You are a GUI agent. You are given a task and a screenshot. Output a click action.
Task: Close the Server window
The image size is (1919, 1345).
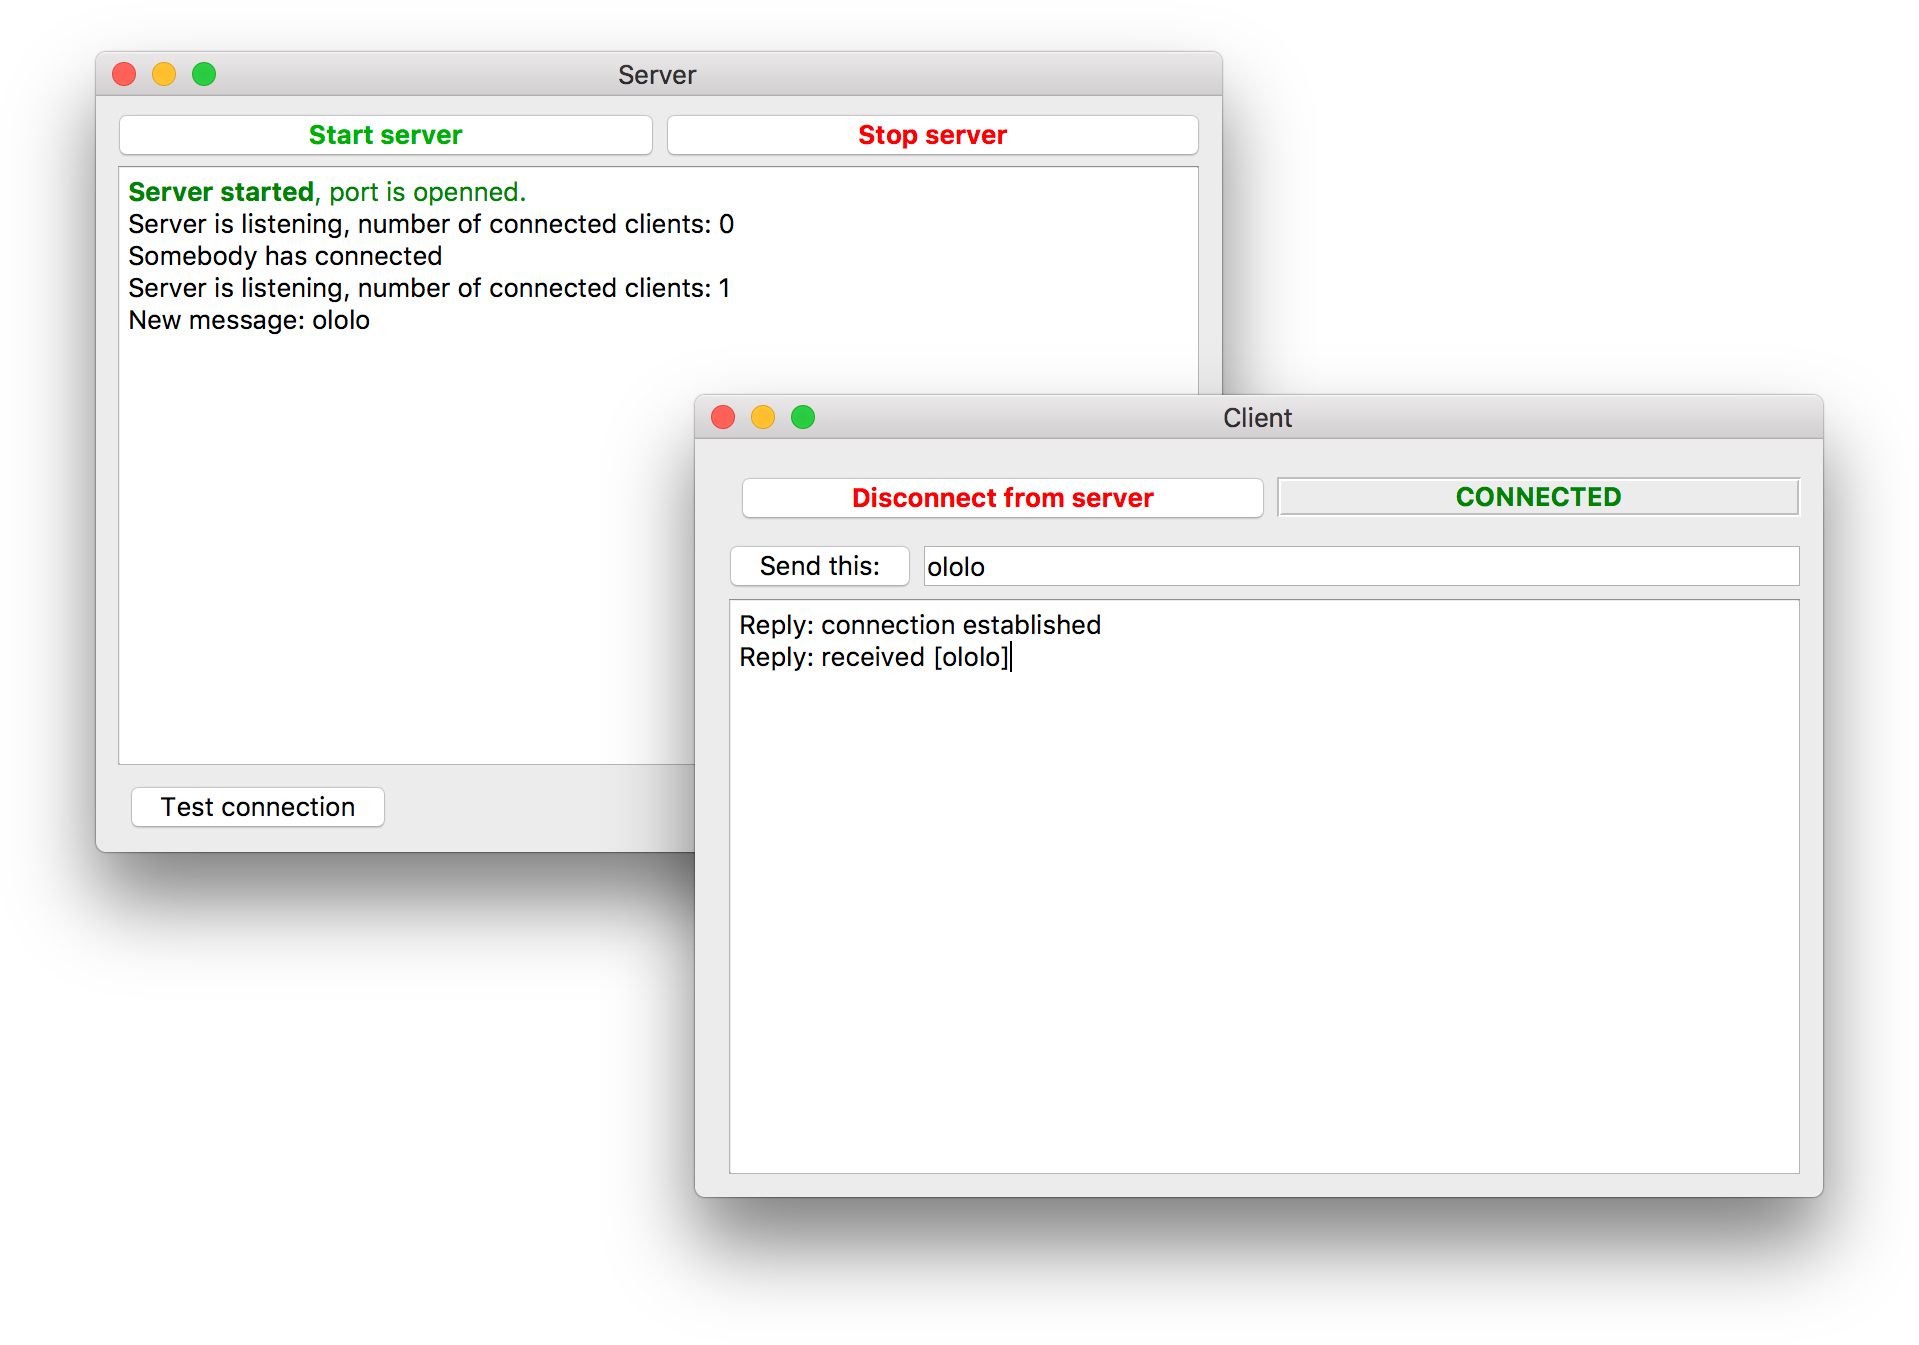(124, 74)
